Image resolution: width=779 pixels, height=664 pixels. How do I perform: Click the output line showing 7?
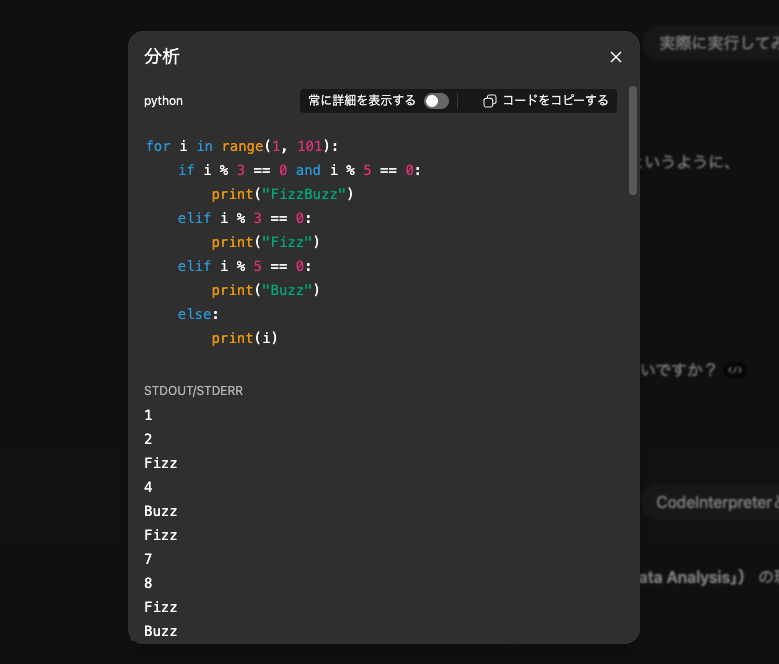pos(149,559)
